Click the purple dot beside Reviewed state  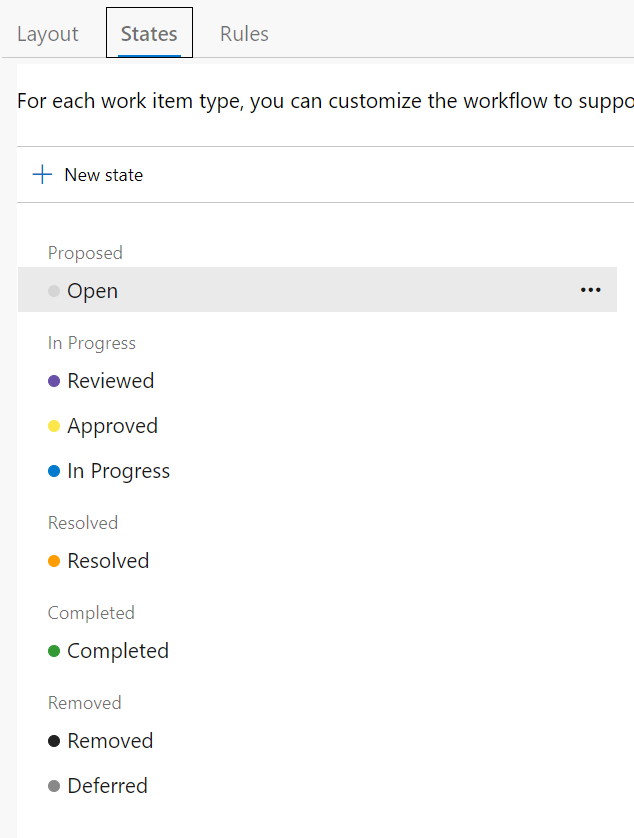tap(53, 381)
